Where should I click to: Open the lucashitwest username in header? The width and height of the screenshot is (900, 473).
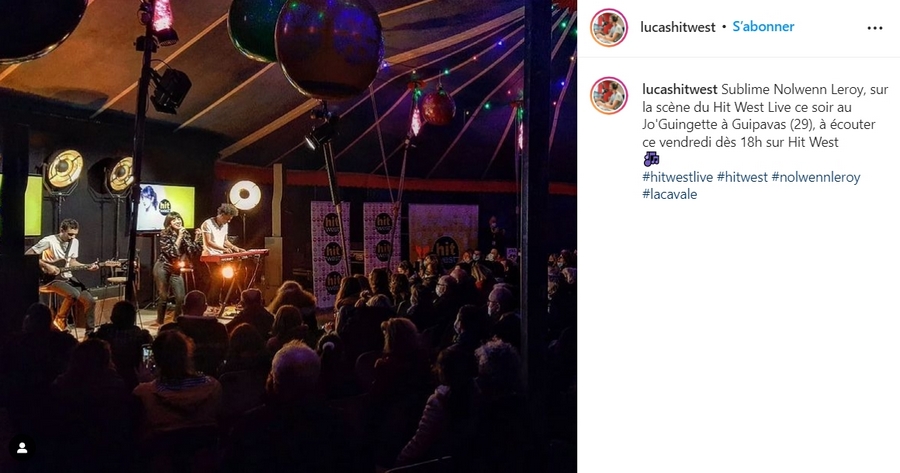click(678, 27)
